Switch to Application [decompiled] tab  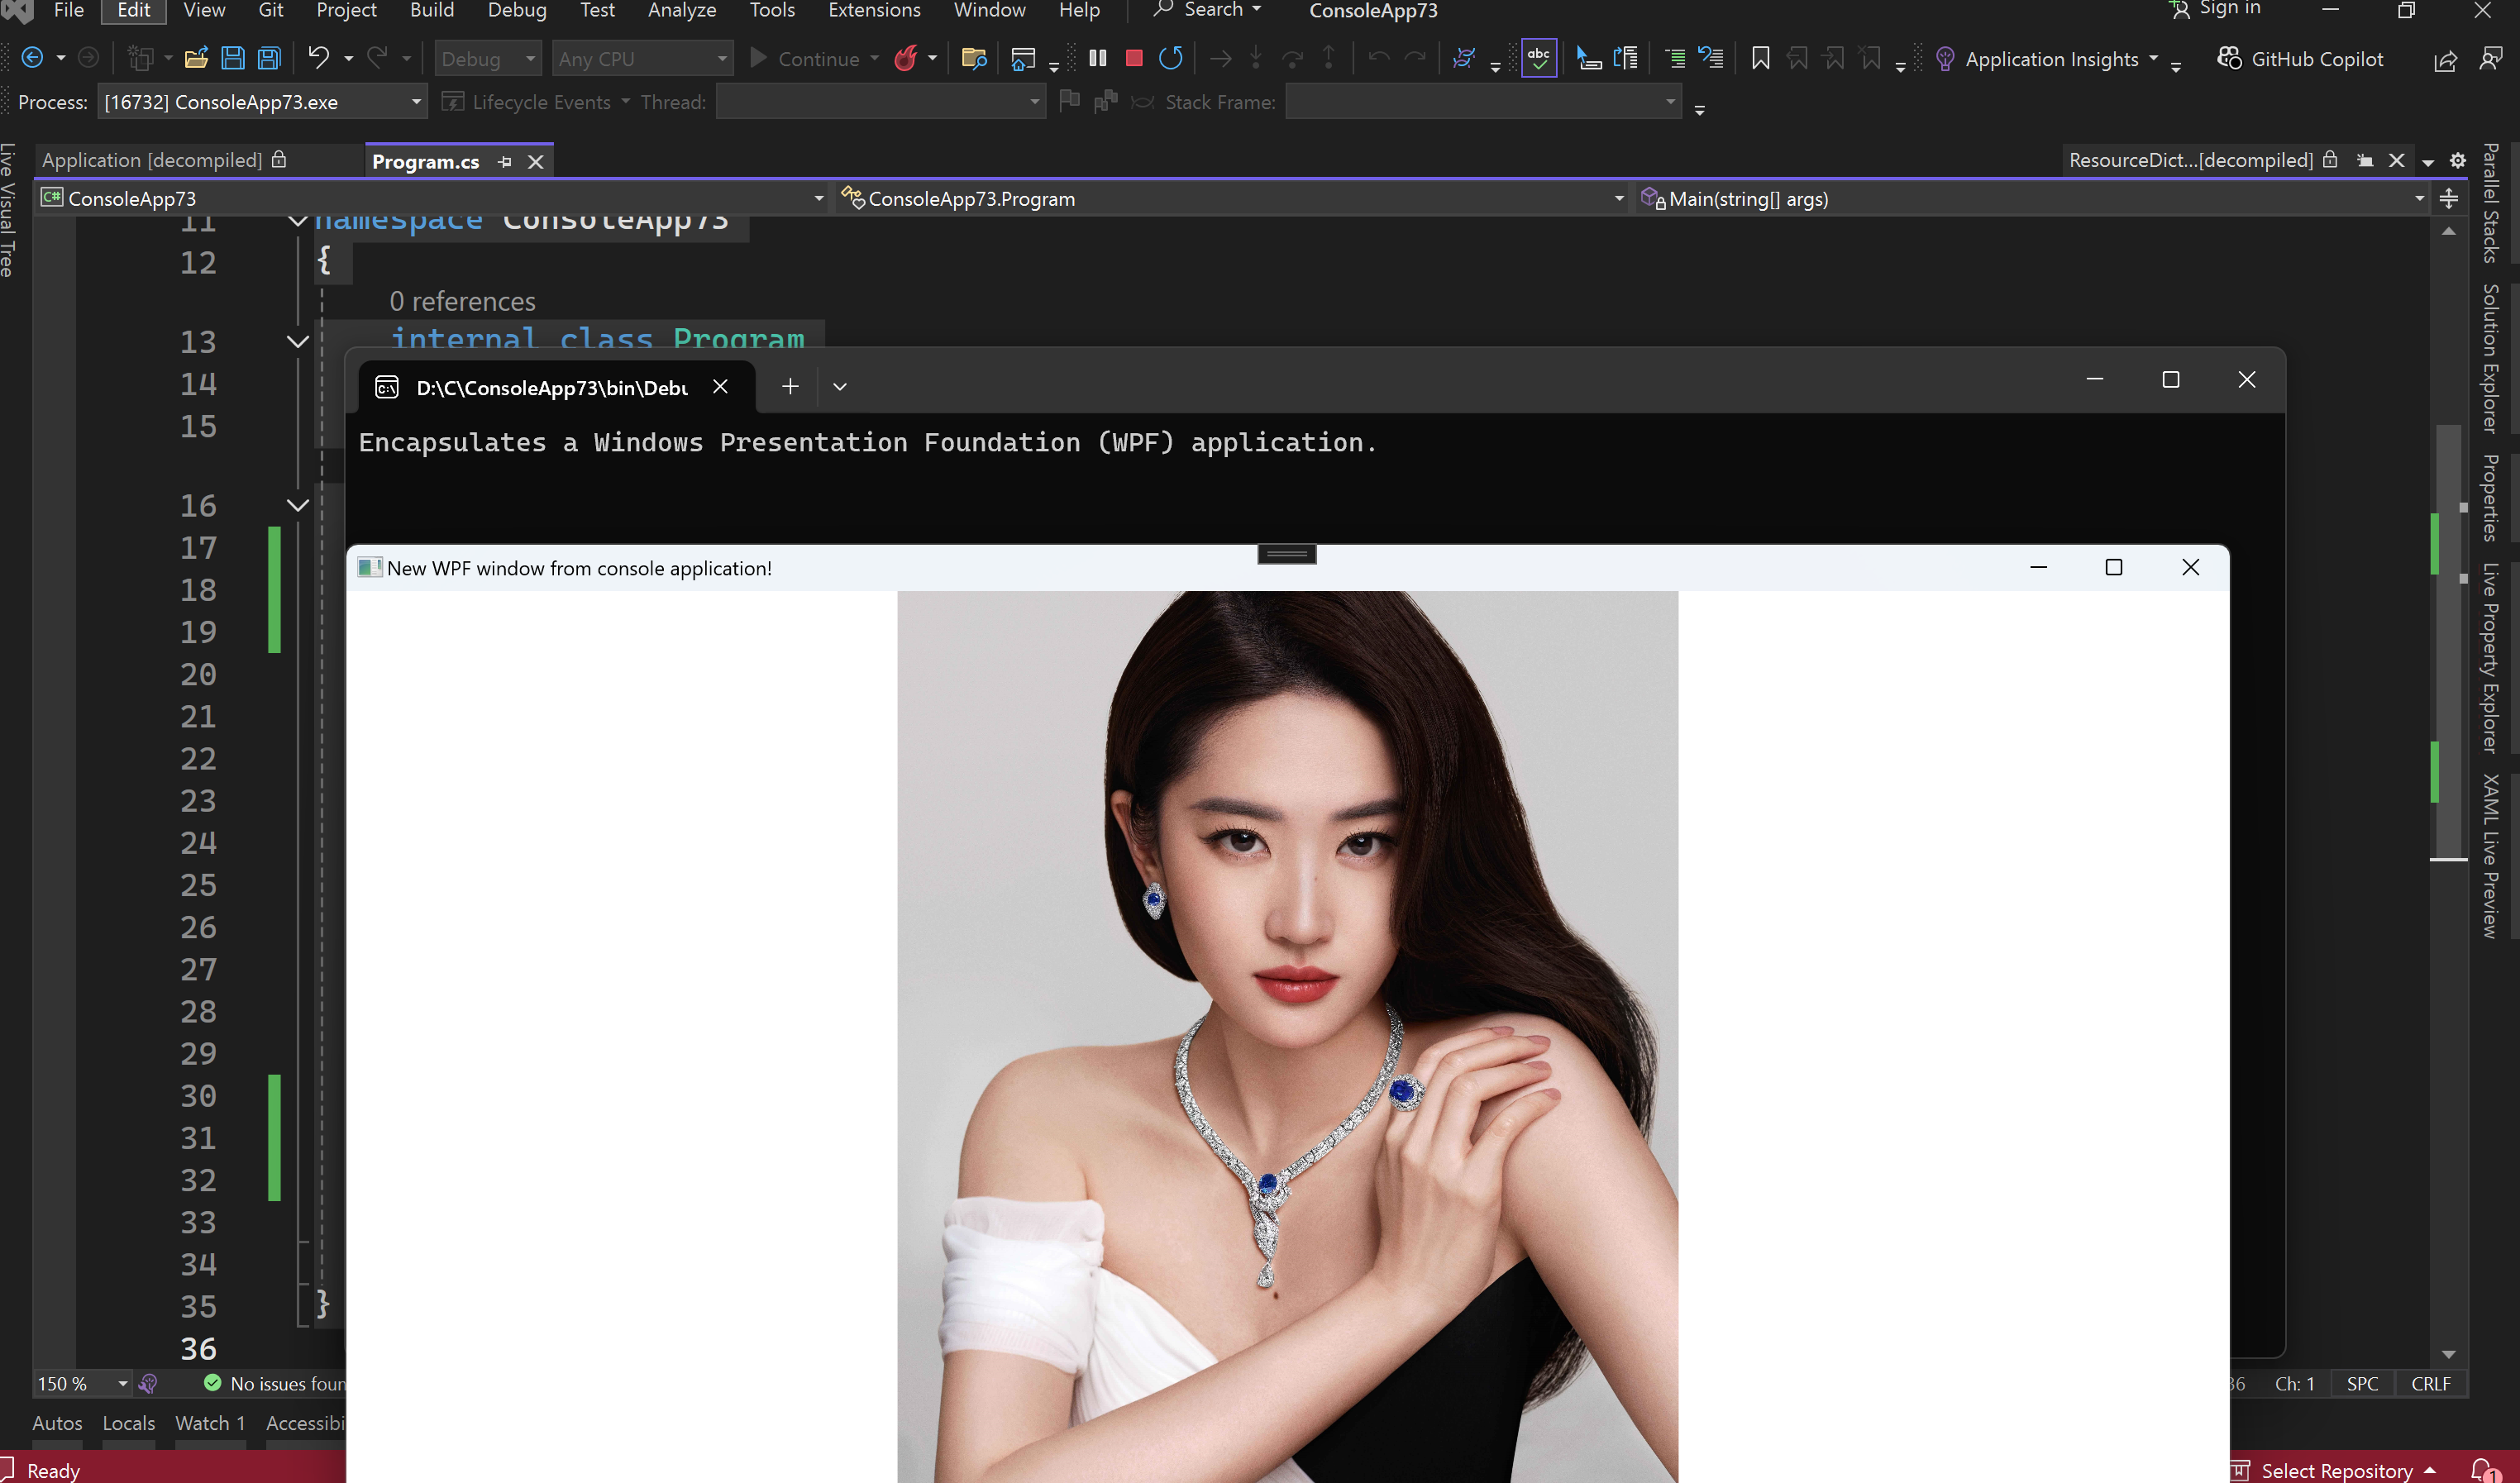pos(152,161)
